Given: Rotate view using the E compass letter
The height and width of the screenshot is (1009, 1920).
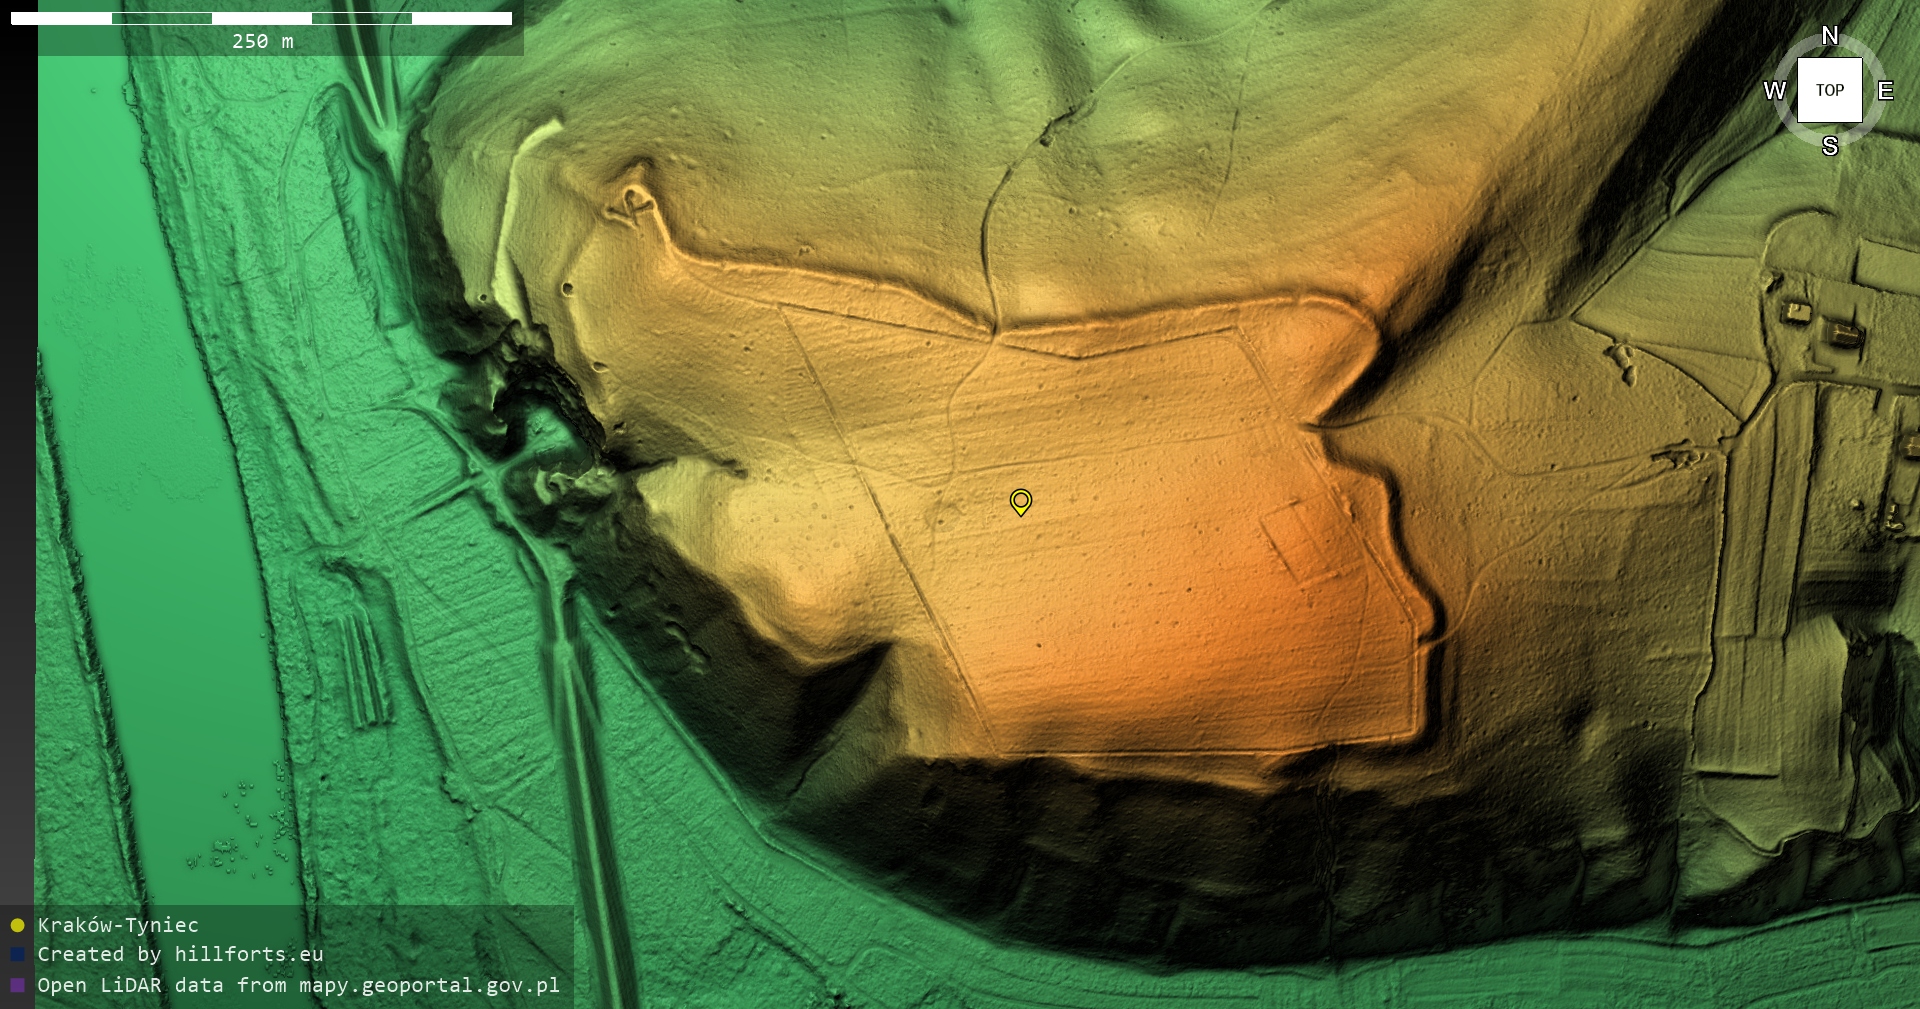Looking at the screenshot, I should tap(1885, 91).
